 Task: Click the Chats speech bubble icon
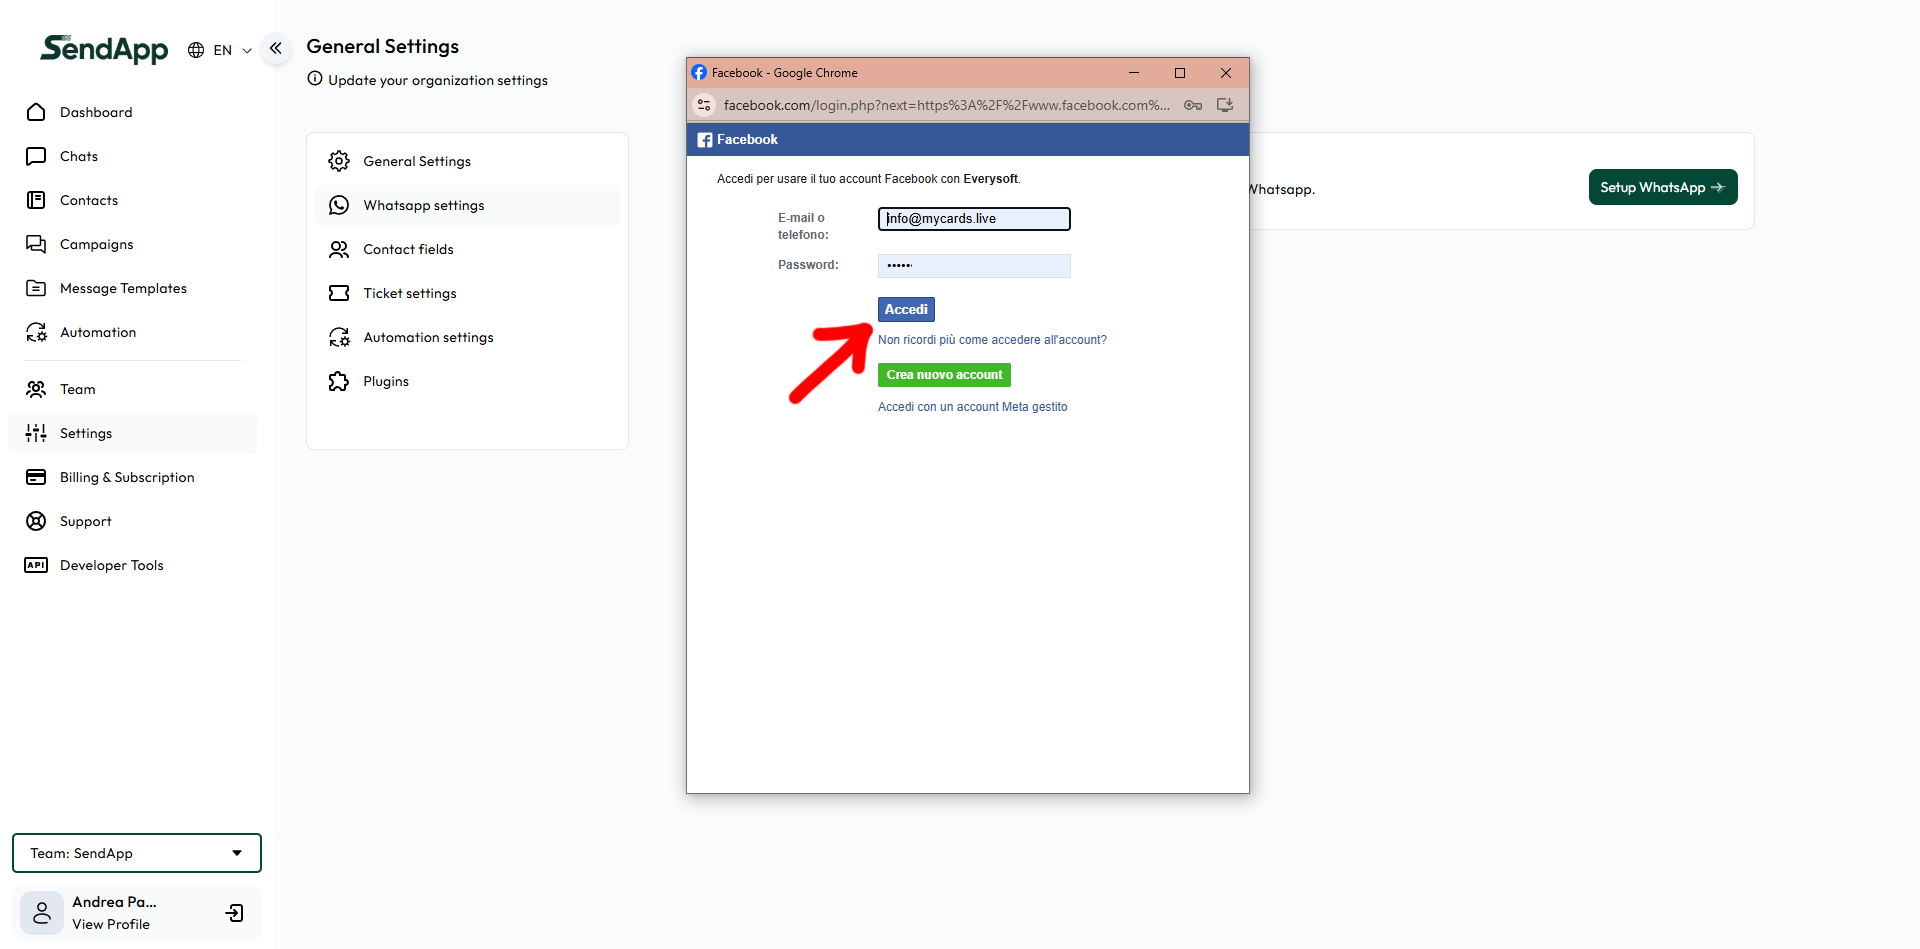36,156
